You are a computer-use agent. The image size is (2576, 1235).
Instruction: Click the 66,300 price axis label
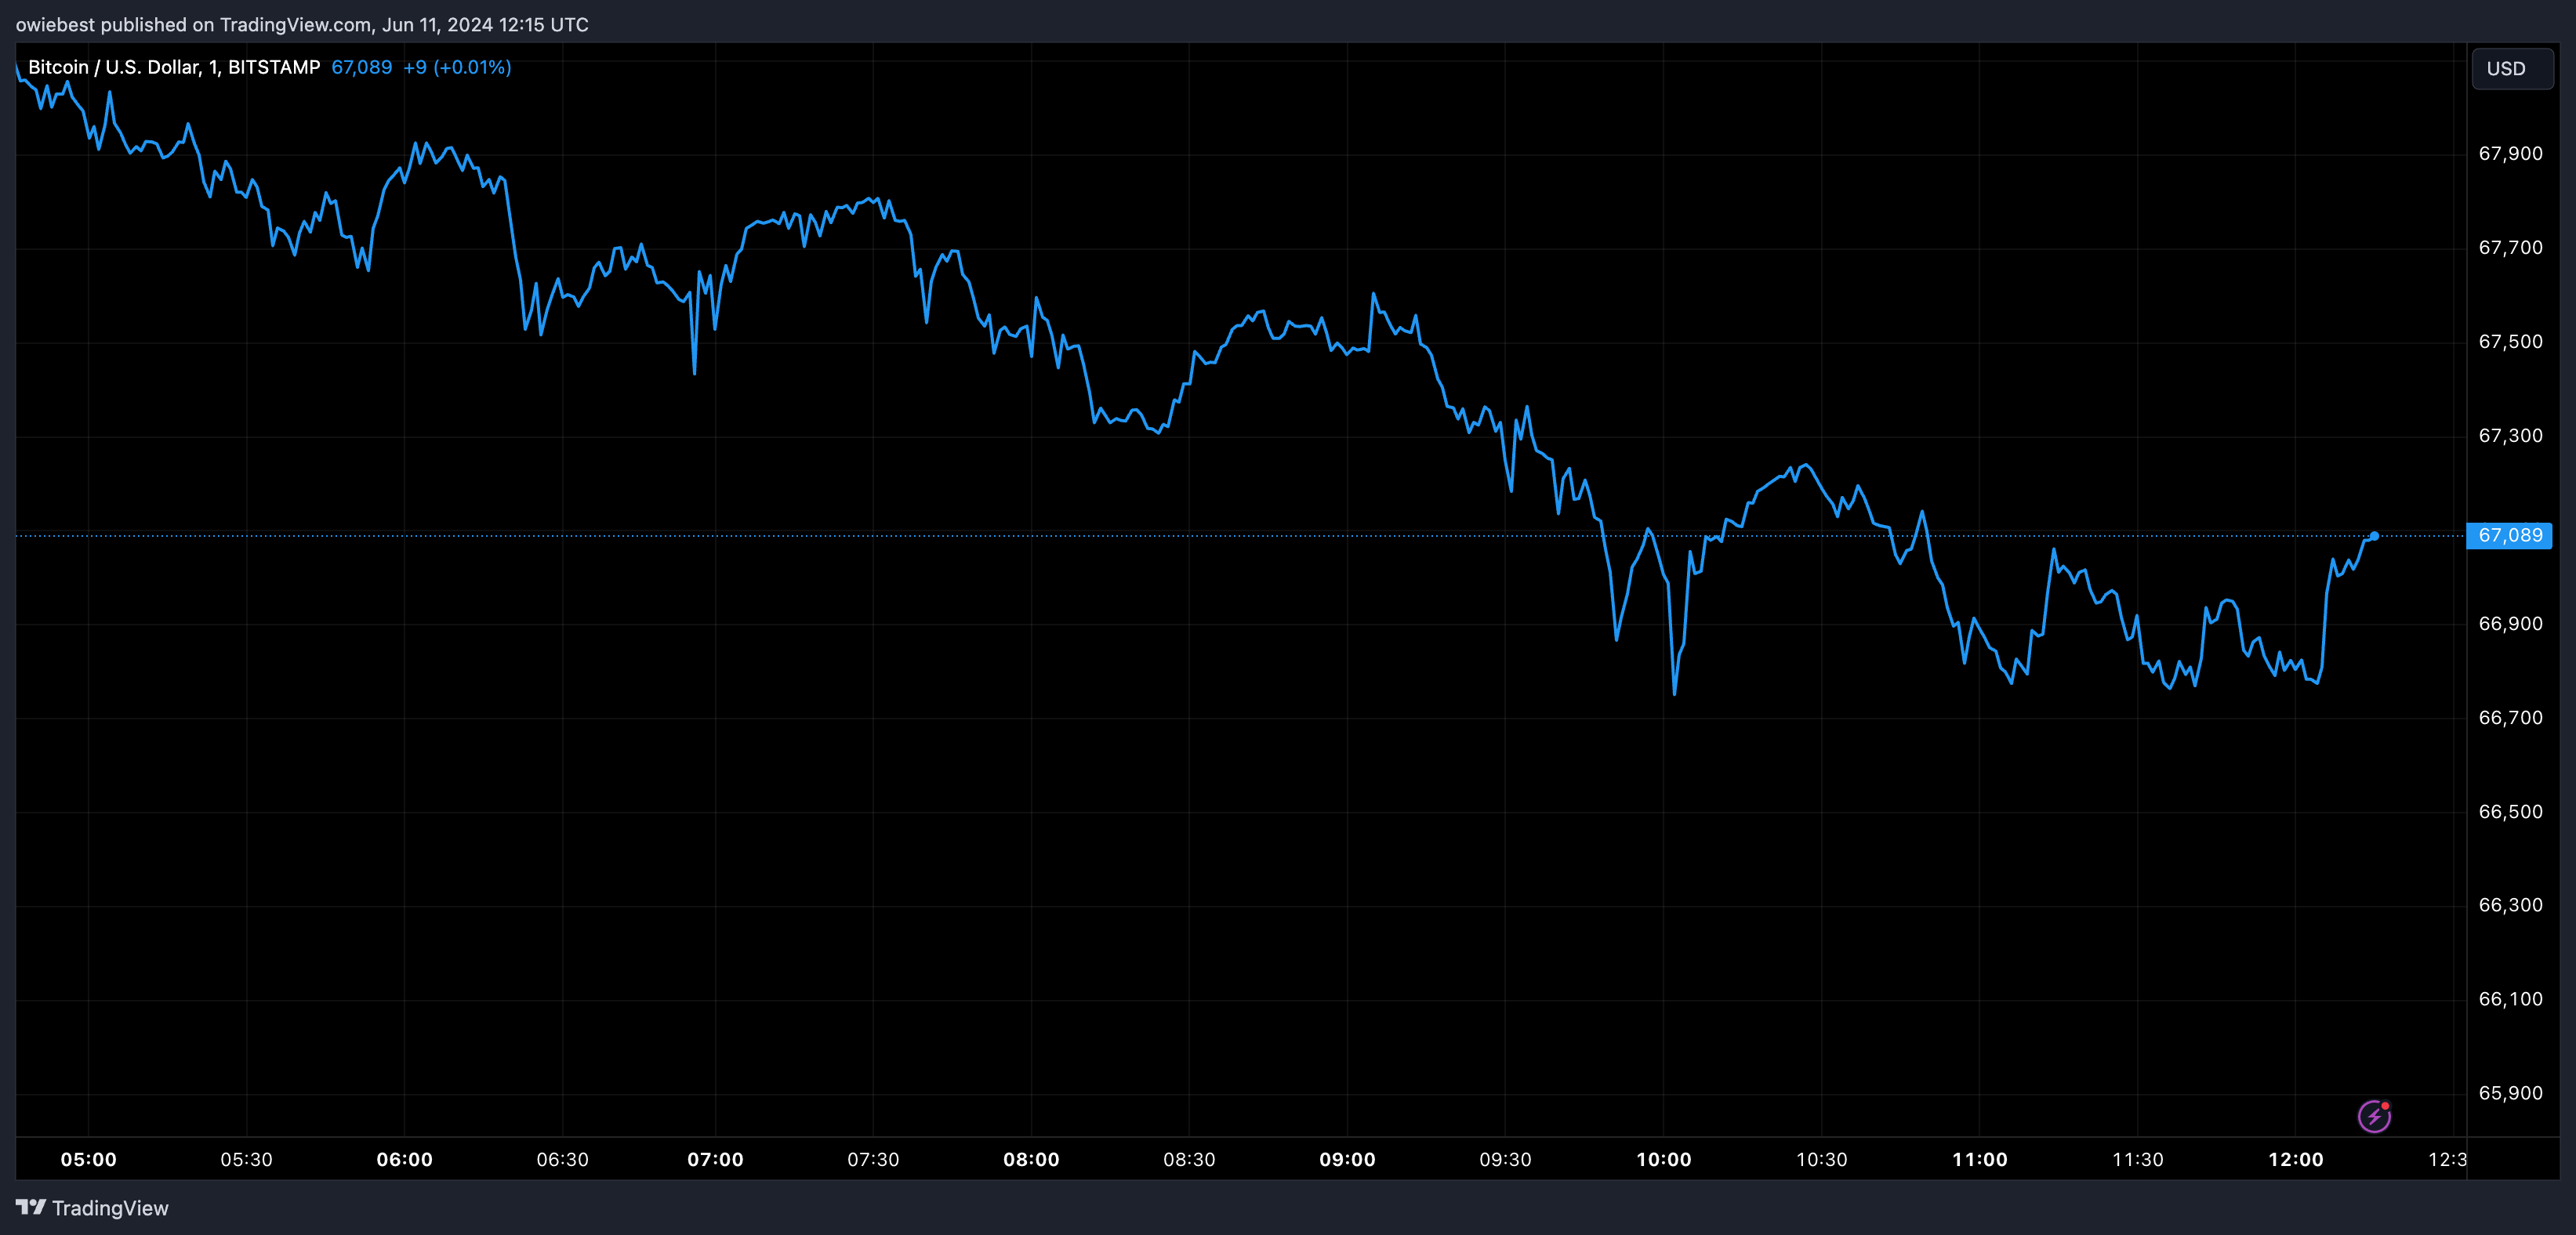(x=2510, y=904)
